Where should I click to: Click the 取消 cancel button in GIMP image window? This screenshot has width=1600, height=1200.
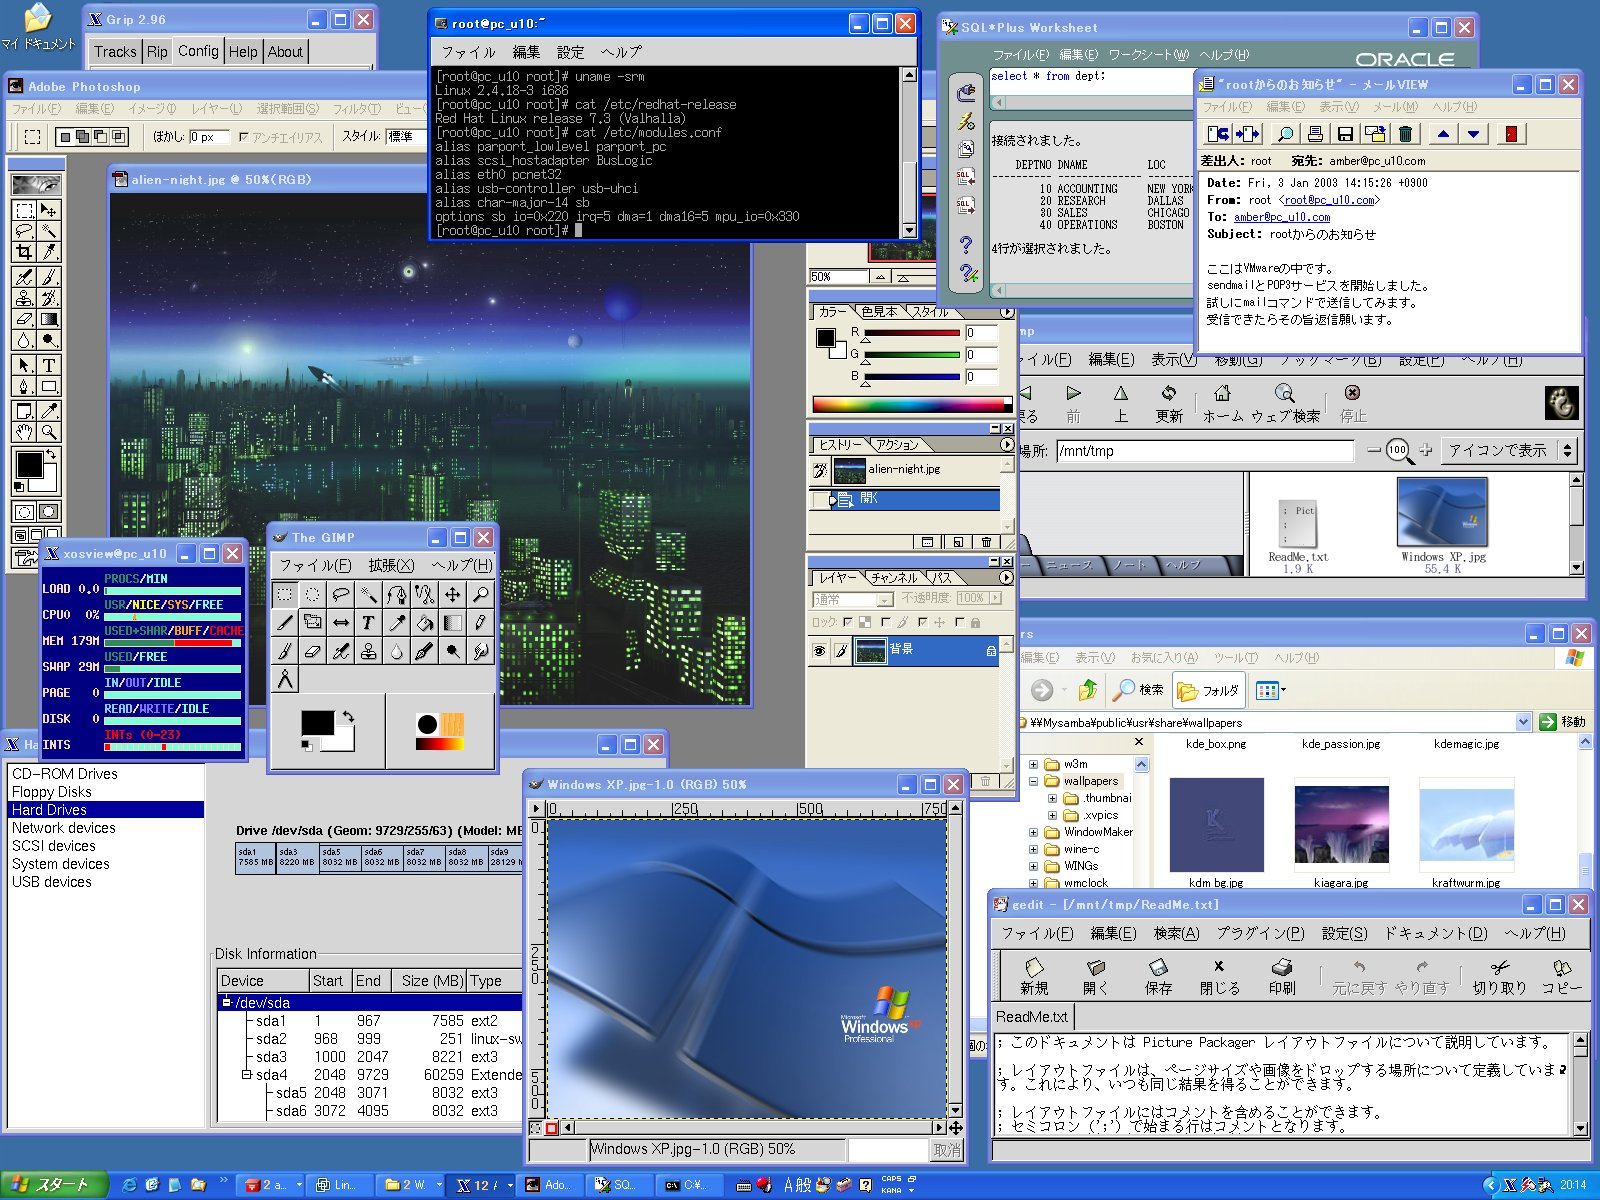(x=947, y=1150)
